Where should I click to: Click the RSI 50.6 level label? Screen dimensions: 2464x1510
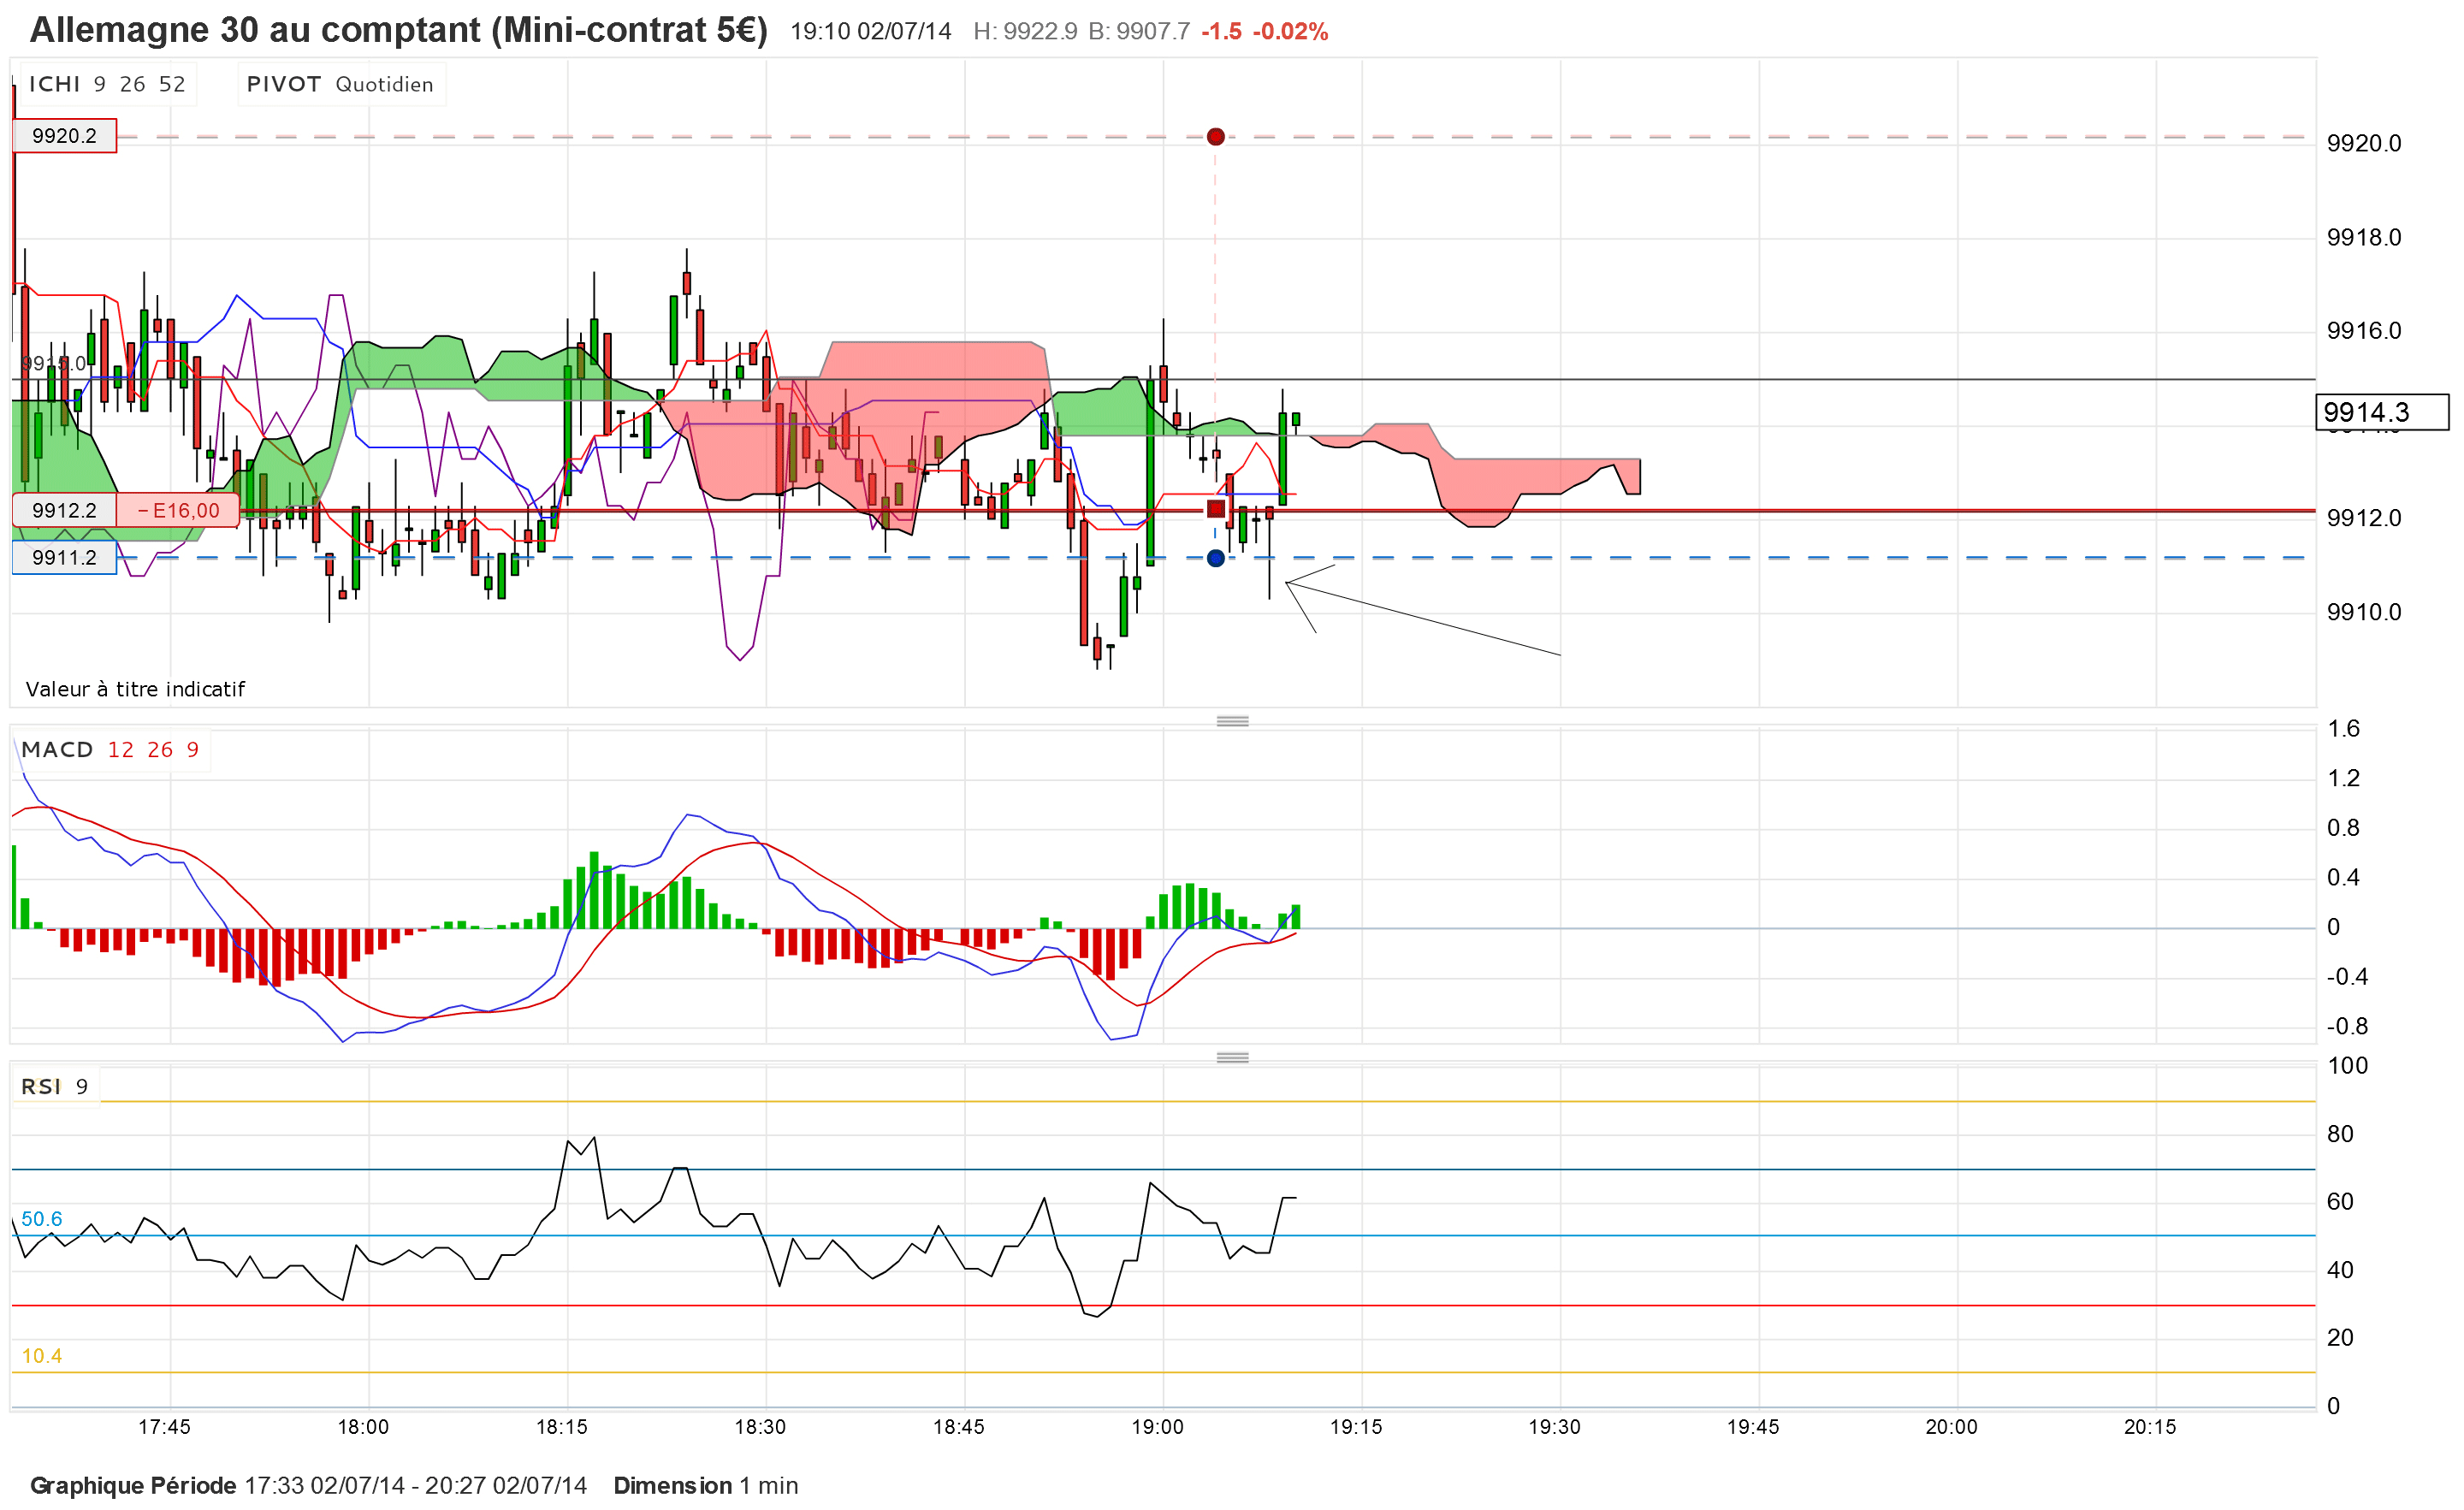click(x=41, y=1219)
